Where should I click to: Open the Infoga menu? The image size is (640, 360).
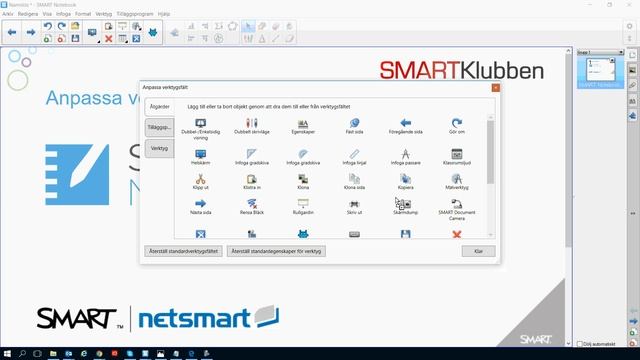coord(63,14)
